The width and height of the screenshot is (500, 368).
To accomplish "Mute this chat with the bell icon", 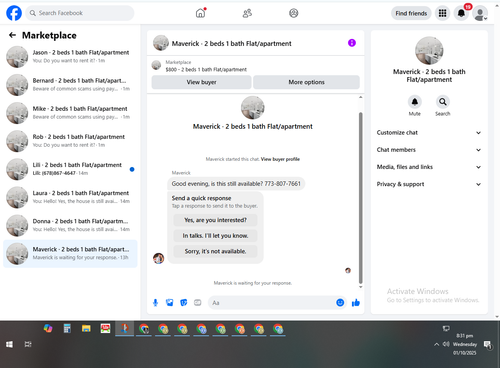I will point(415,102).
